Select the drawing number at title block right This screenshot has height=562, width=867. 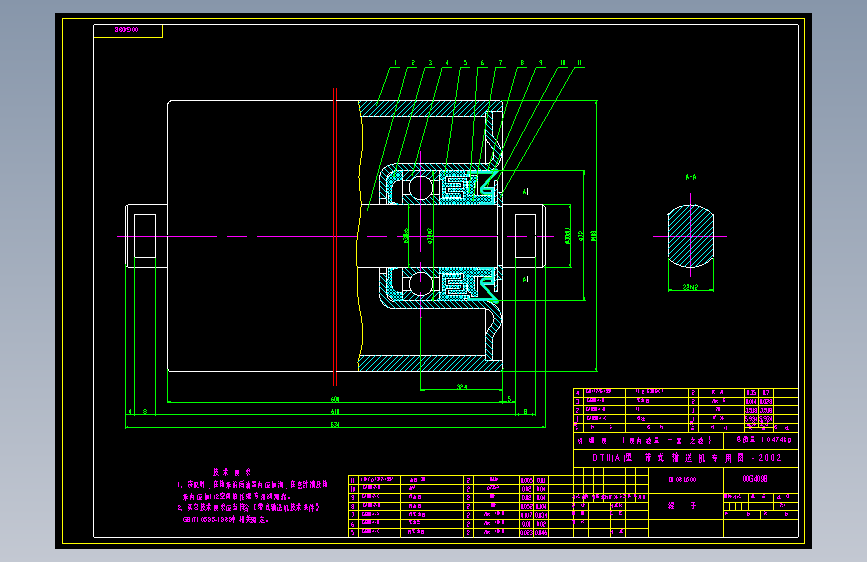pos(755,479)
